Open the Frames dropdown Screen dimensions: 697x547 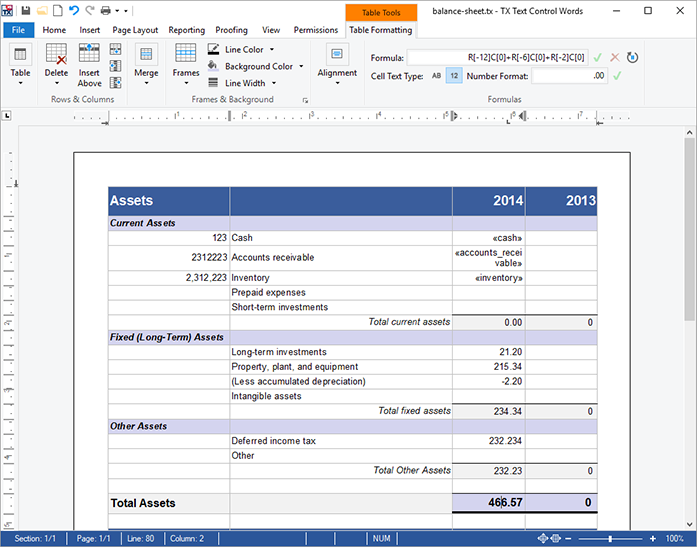pyautogui.click(x=186, y=65)
